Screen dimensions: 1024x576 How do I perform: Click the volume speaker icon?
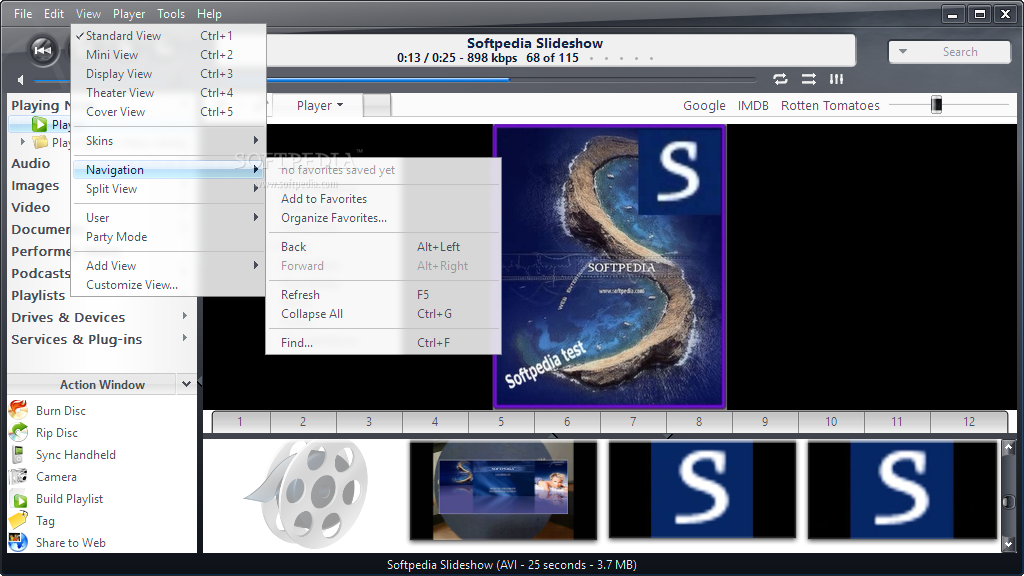pos(21,80)
